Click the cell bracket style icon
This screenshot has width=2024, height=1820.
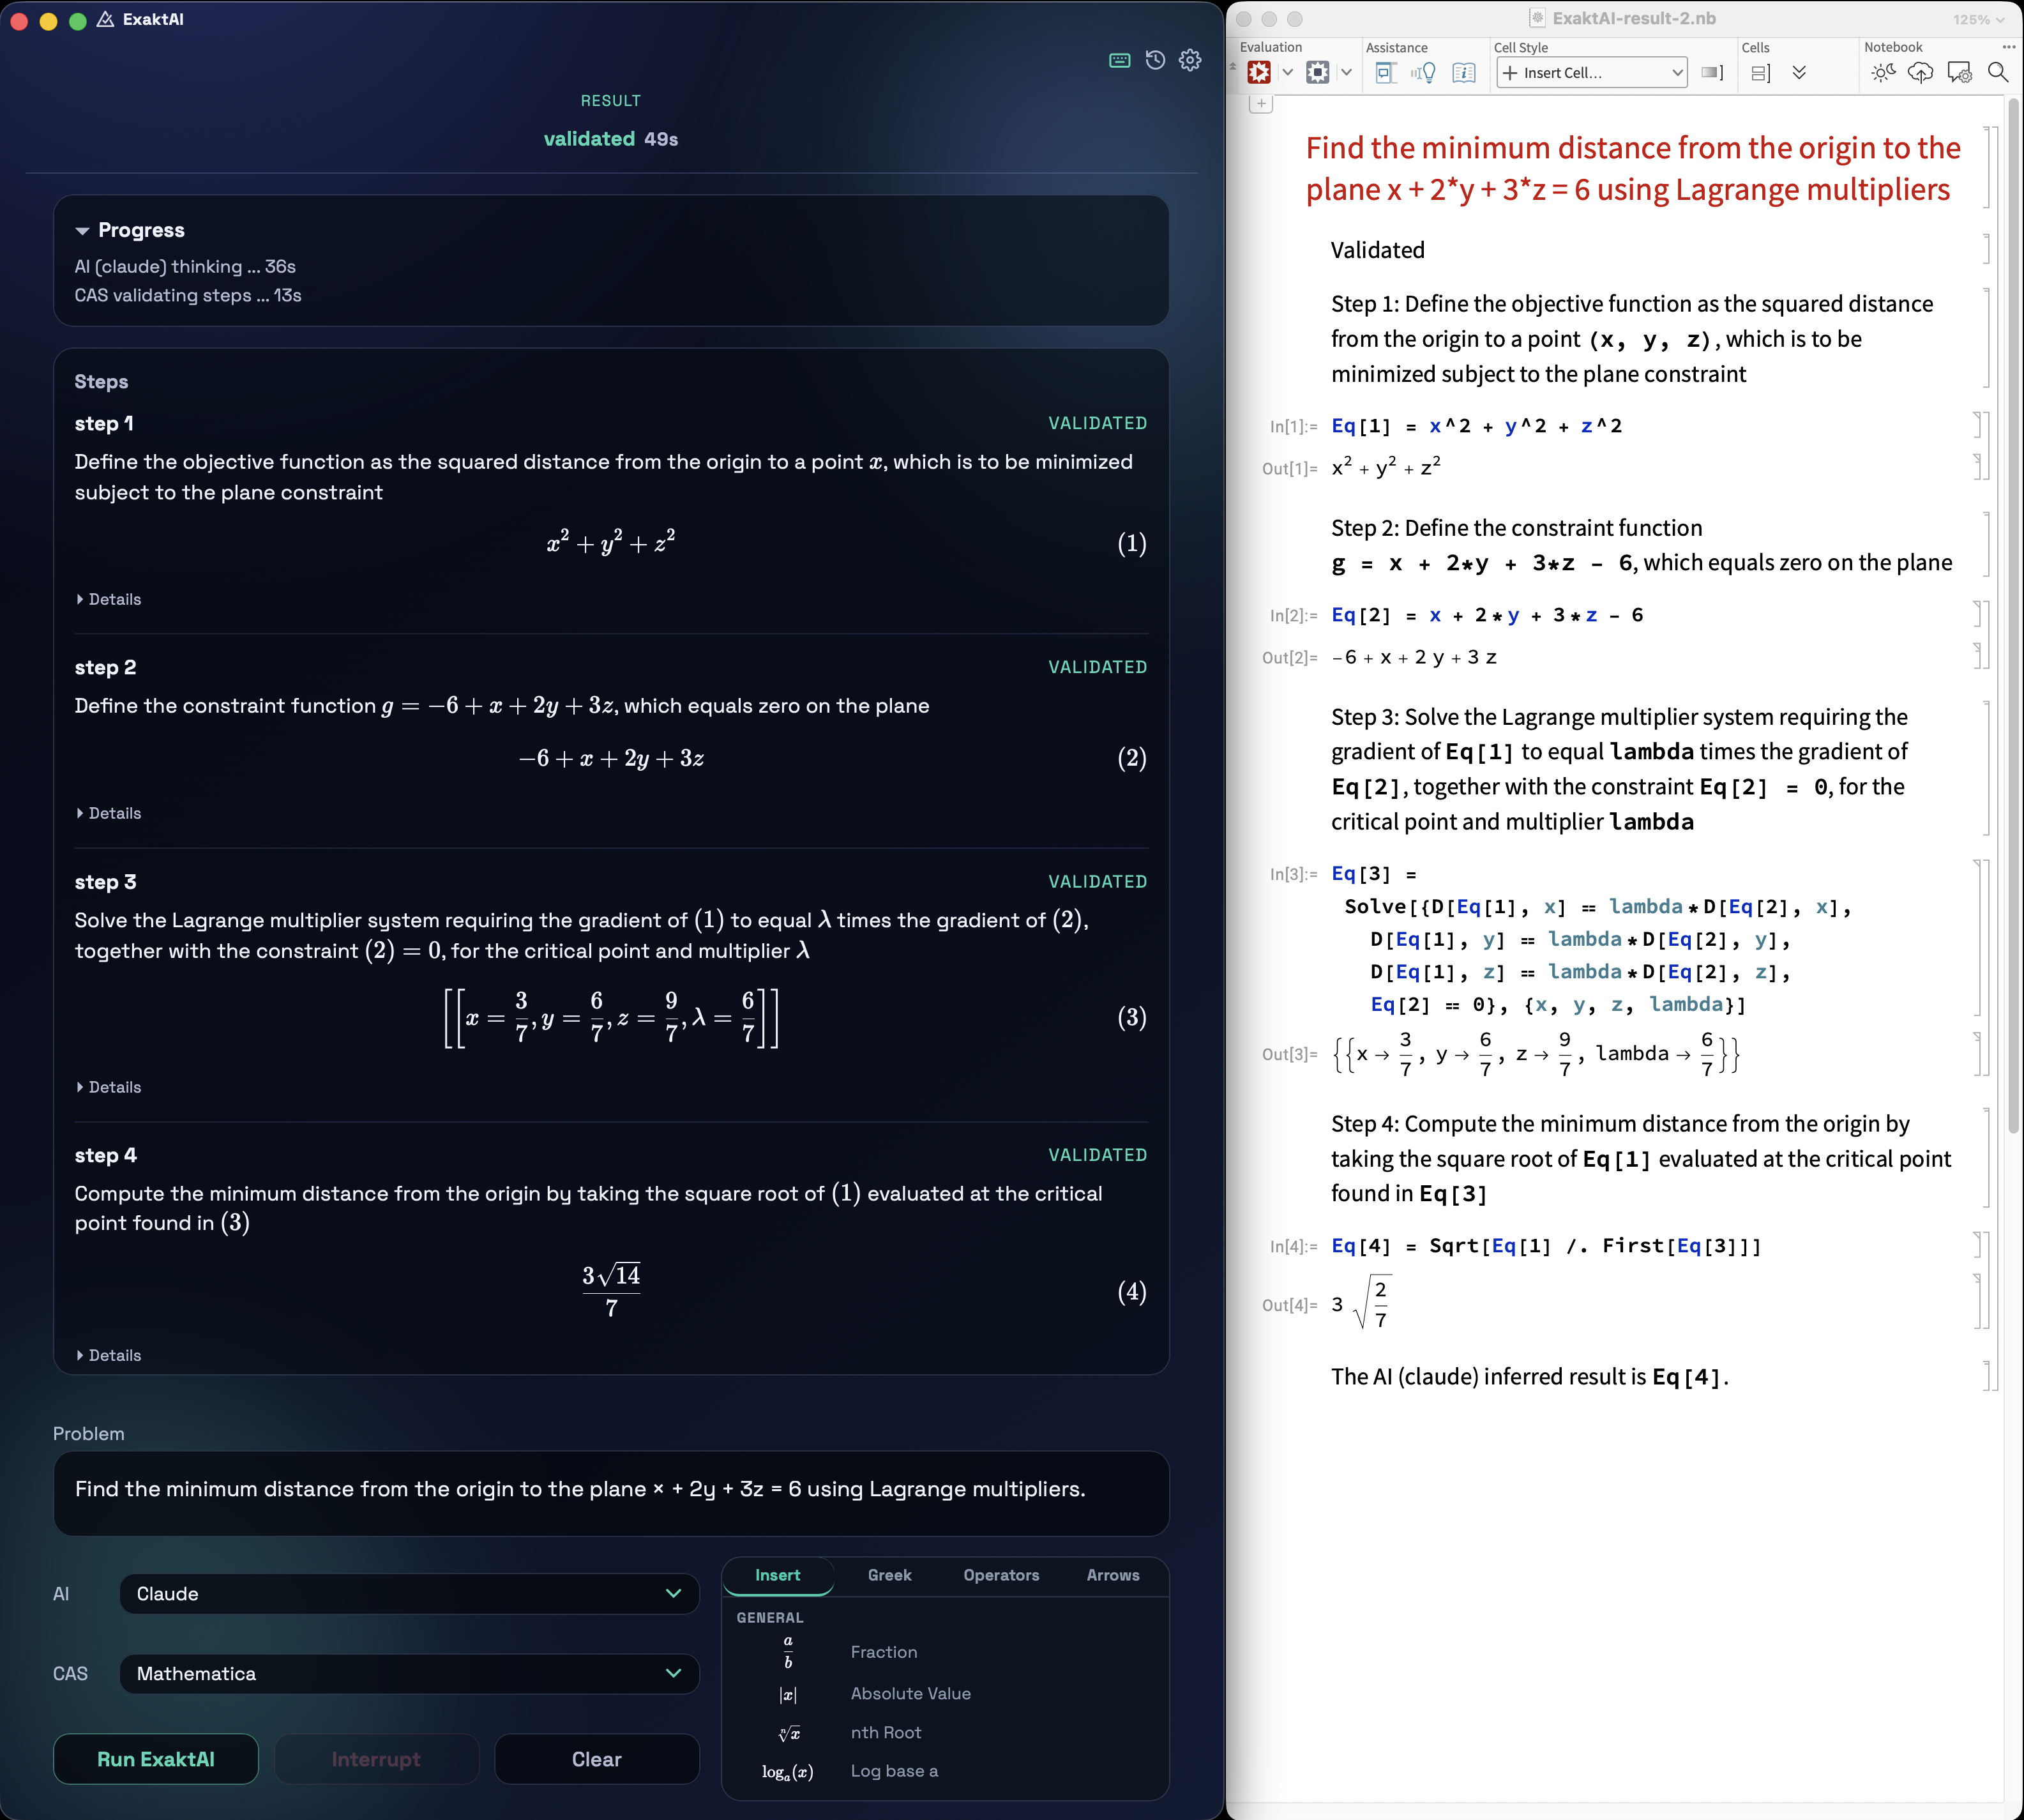[x=1713, y=72]
